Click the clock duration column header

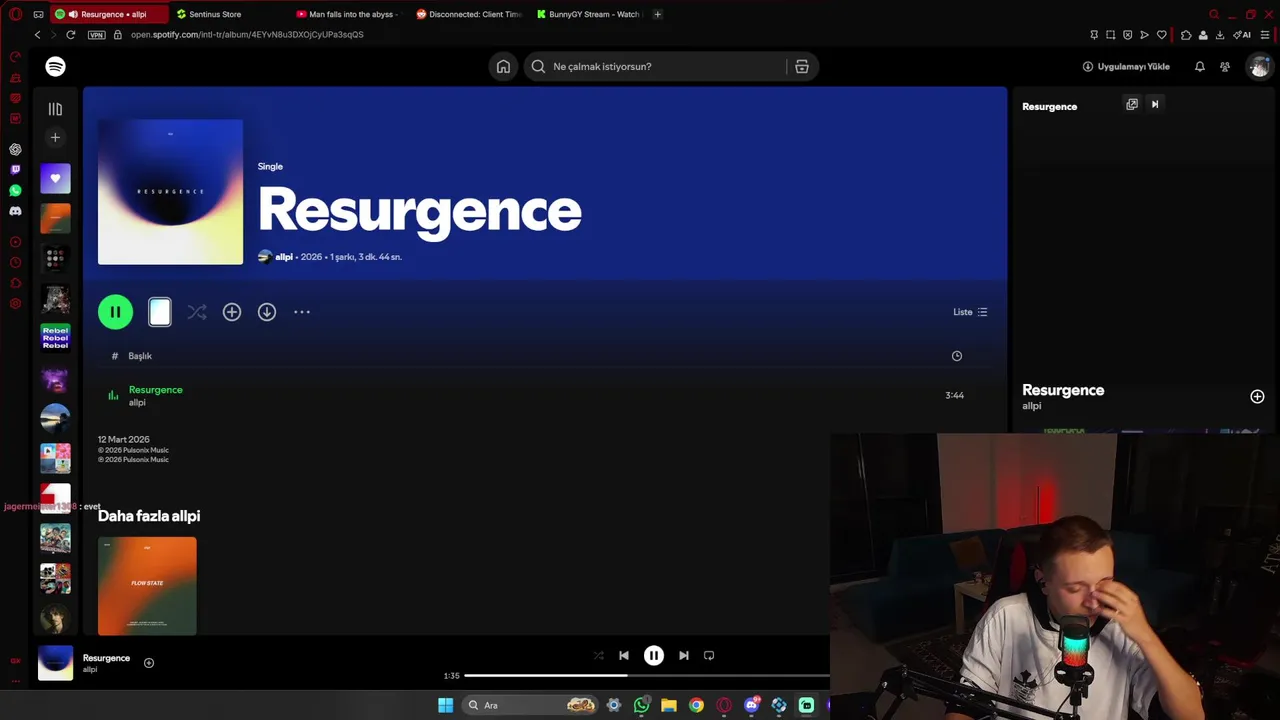[957, 356]
